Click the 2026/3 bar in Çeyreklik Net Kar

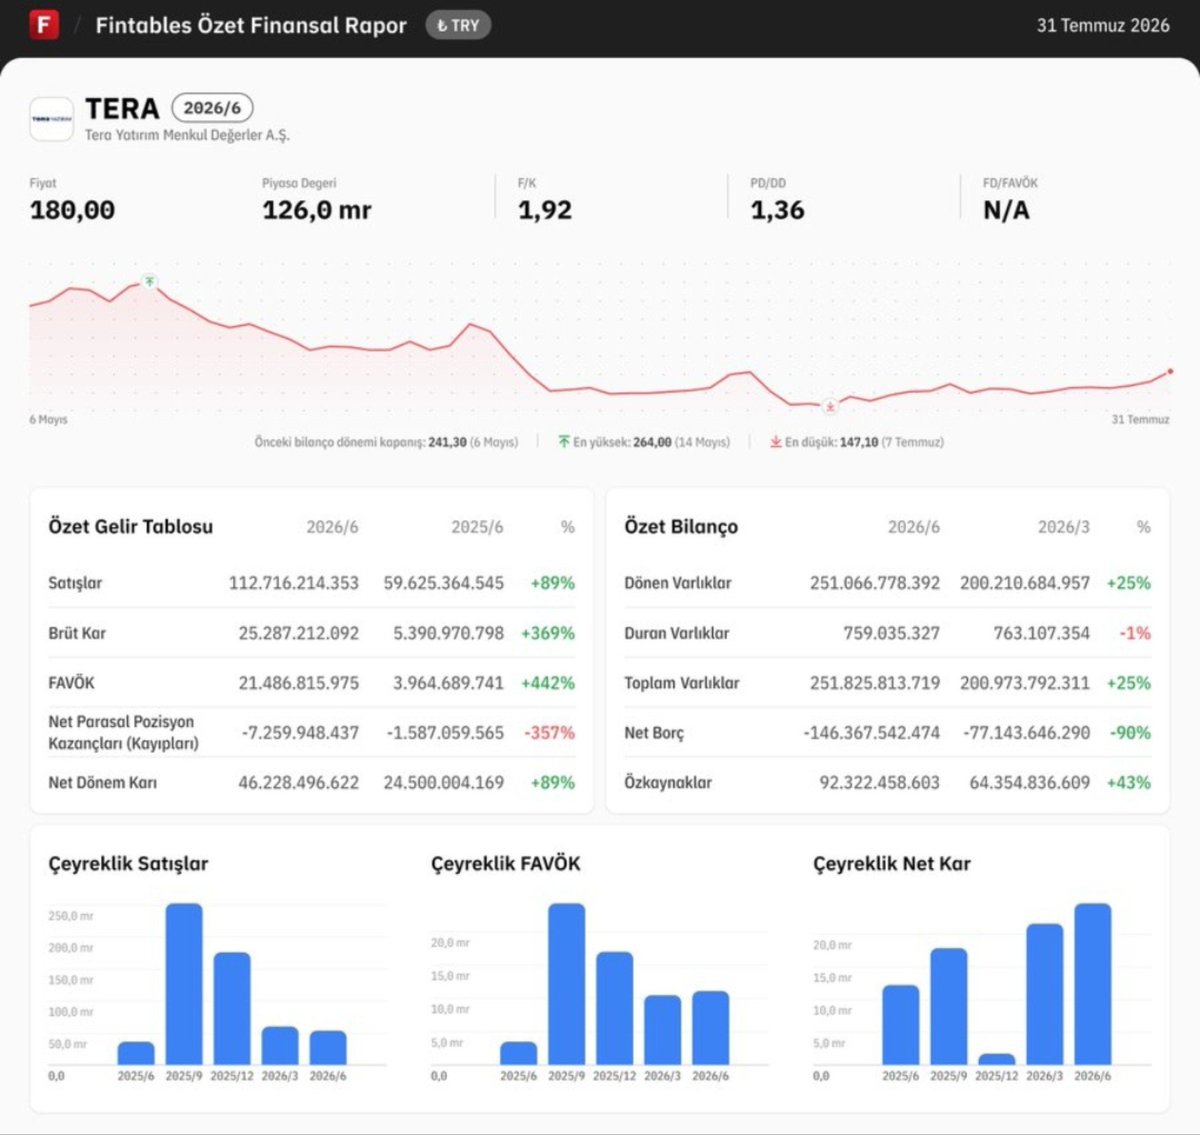1045,994
